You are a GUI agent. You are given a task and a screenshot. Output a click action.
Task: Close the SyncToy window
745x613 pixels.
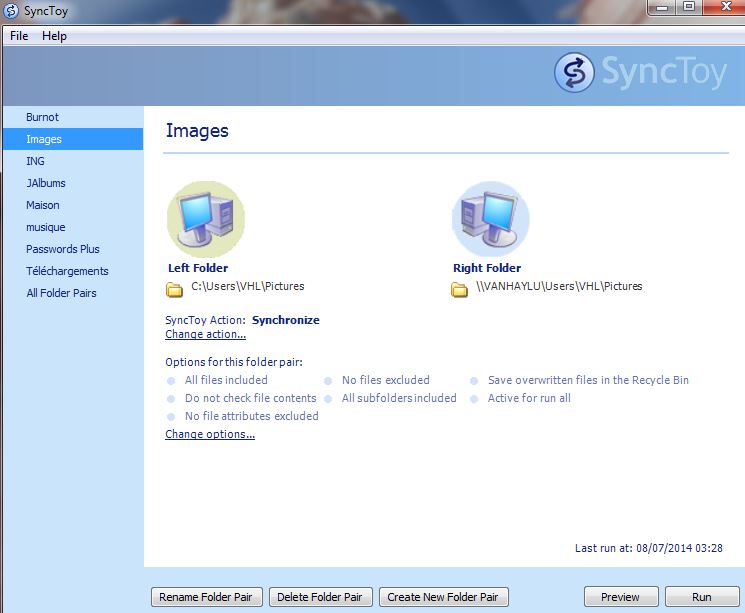pyautogui.click(x=725, y=7)
